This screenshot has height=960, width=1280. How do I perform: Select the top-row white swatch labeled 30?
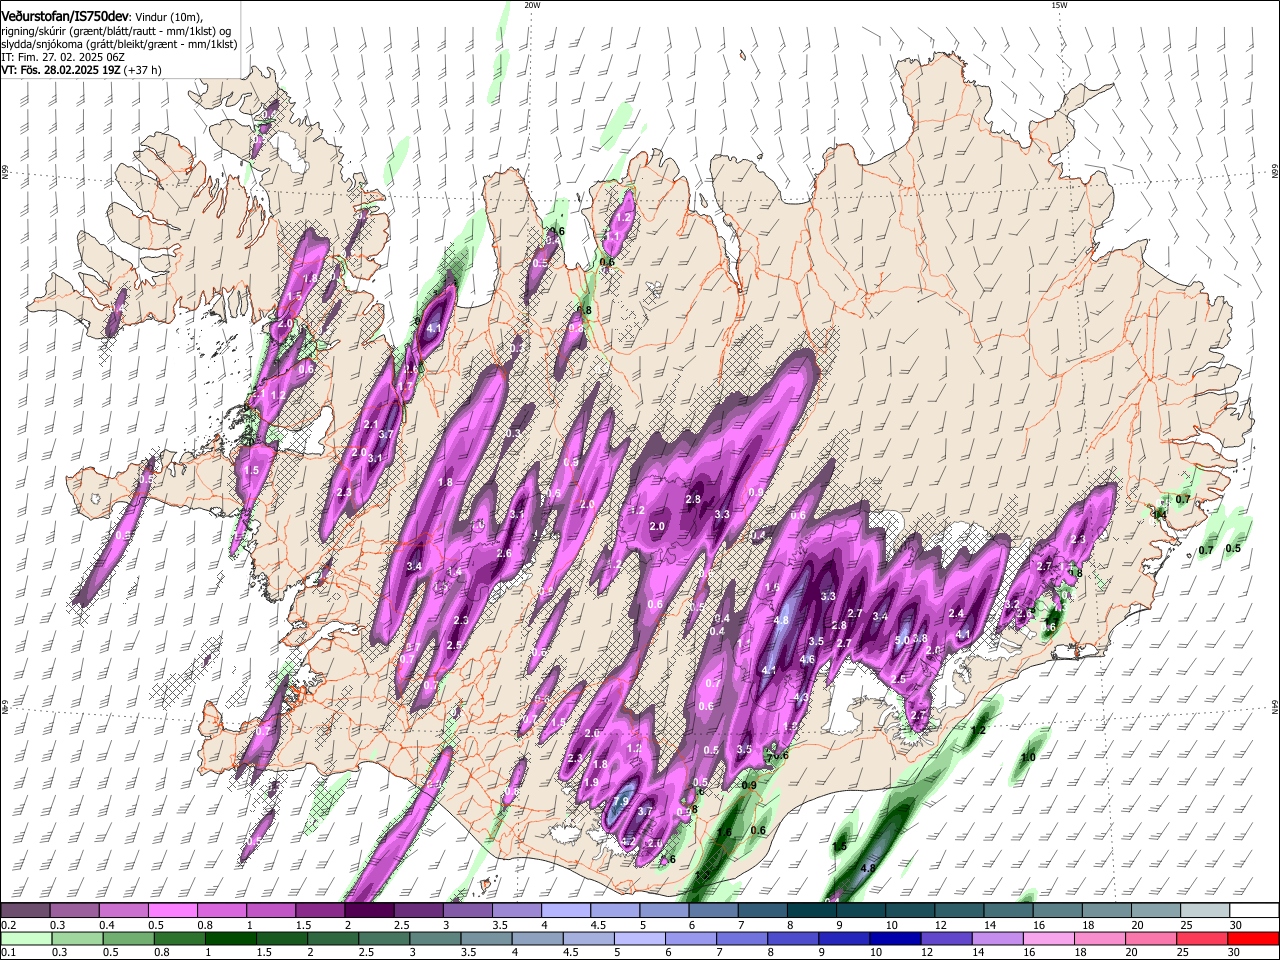[1253, 911]
